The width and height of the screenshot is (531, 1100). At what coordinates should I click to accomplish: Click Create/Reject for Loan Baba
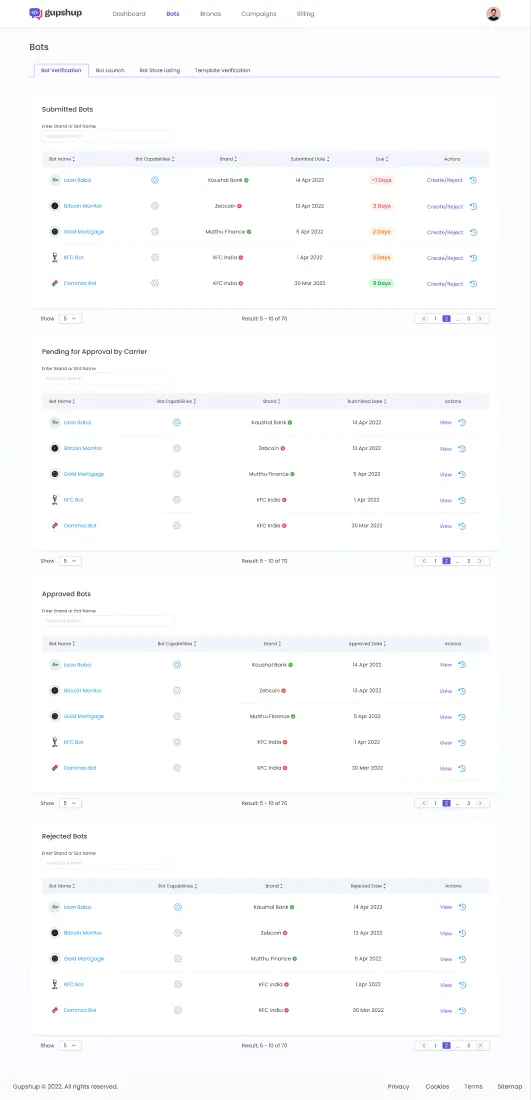pyautogui.click(x=445, y=180)
